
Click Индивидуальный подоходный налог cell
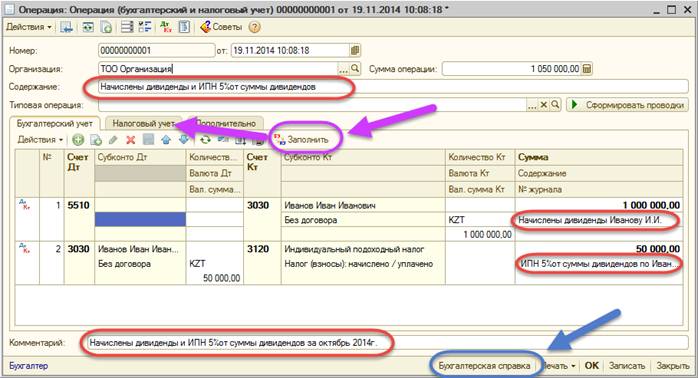(363, 249)
